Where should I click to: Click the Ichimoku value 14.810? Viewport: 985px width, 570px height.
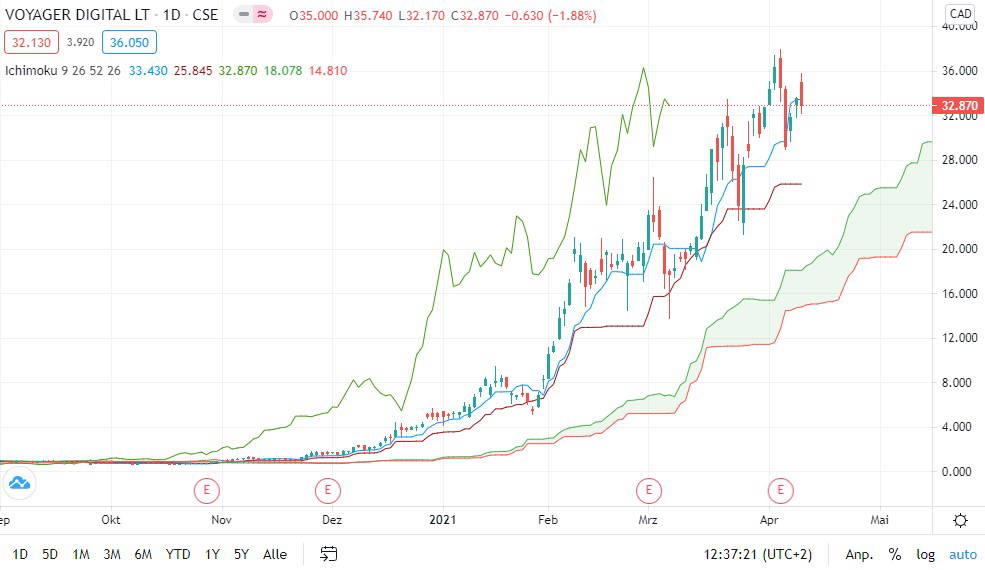click(x=328, y=70)
